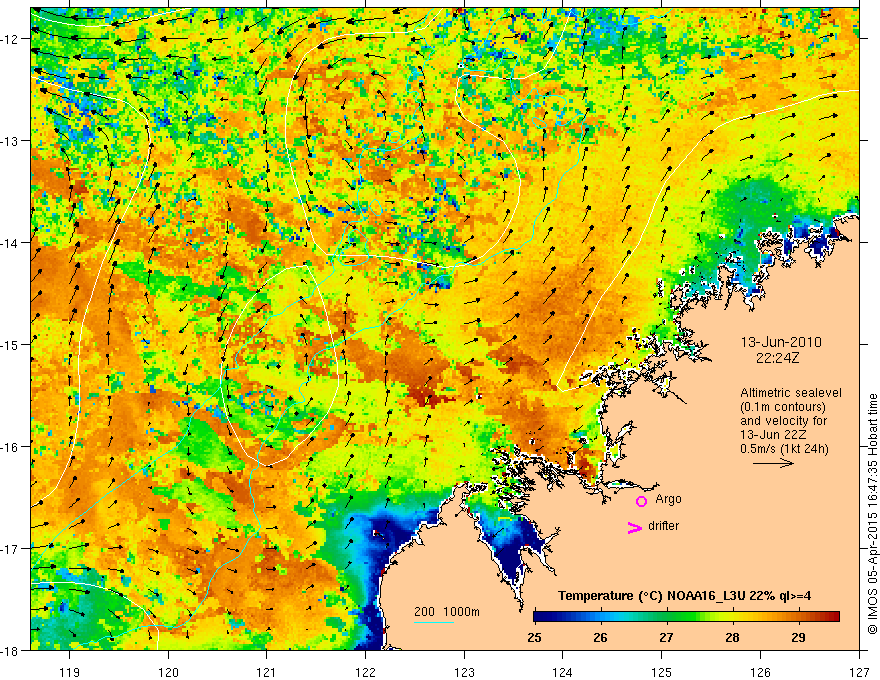Click the colorbar tick label 25

pyautogui.click(x=534, y=637)
